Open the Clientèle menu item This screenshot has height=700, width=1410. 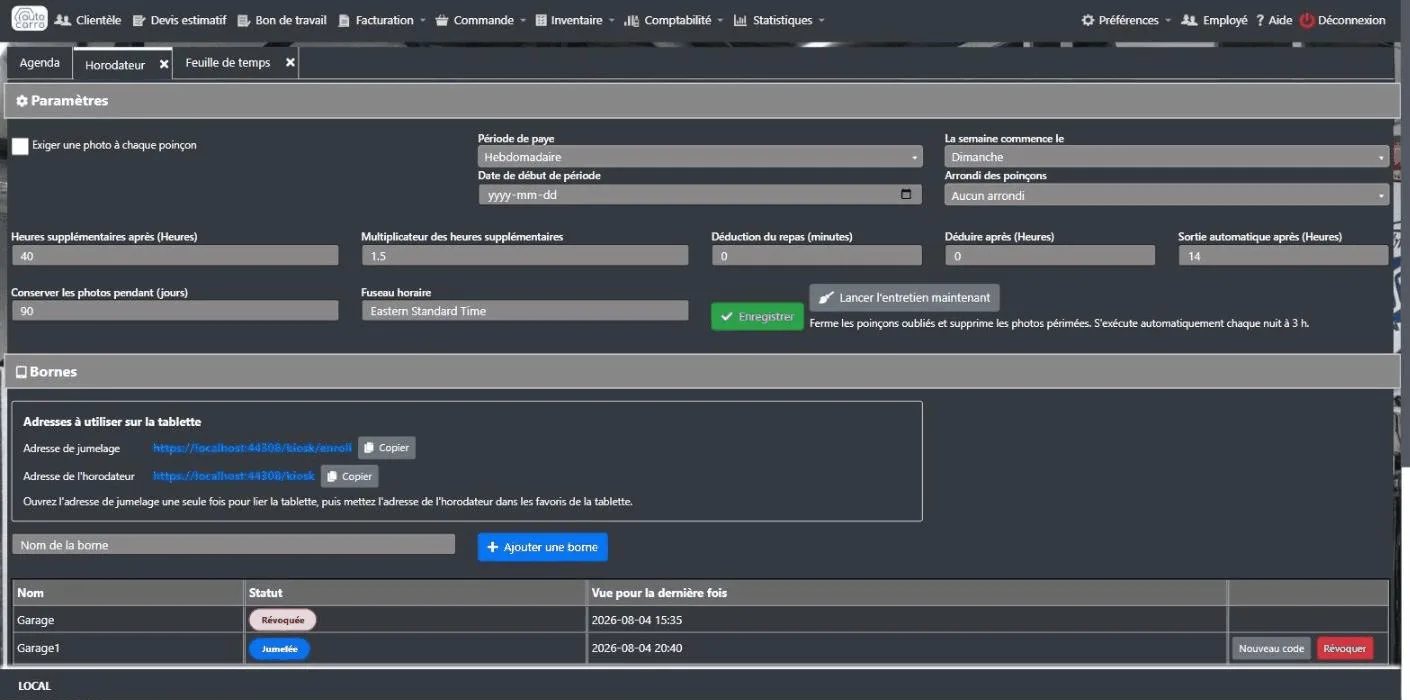(x=88, y=20)
